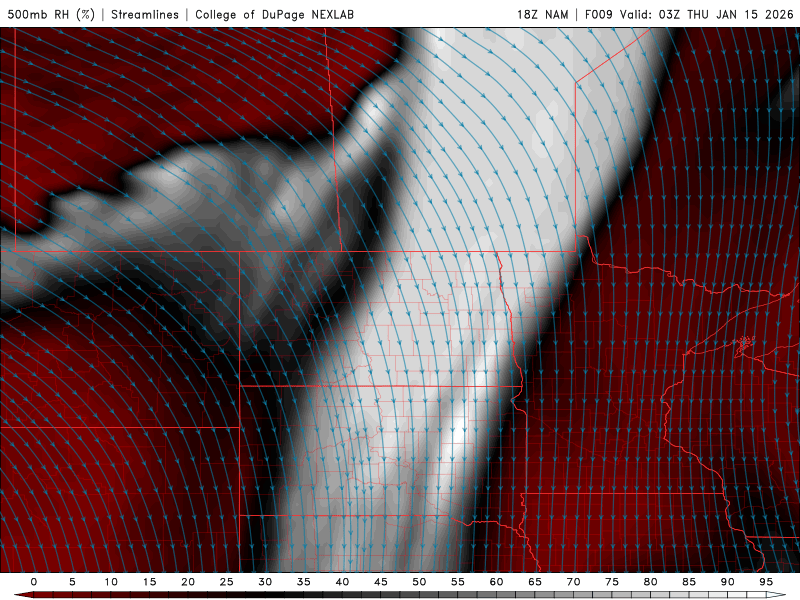Select the "40" colorbar scale label

(342, 582)
